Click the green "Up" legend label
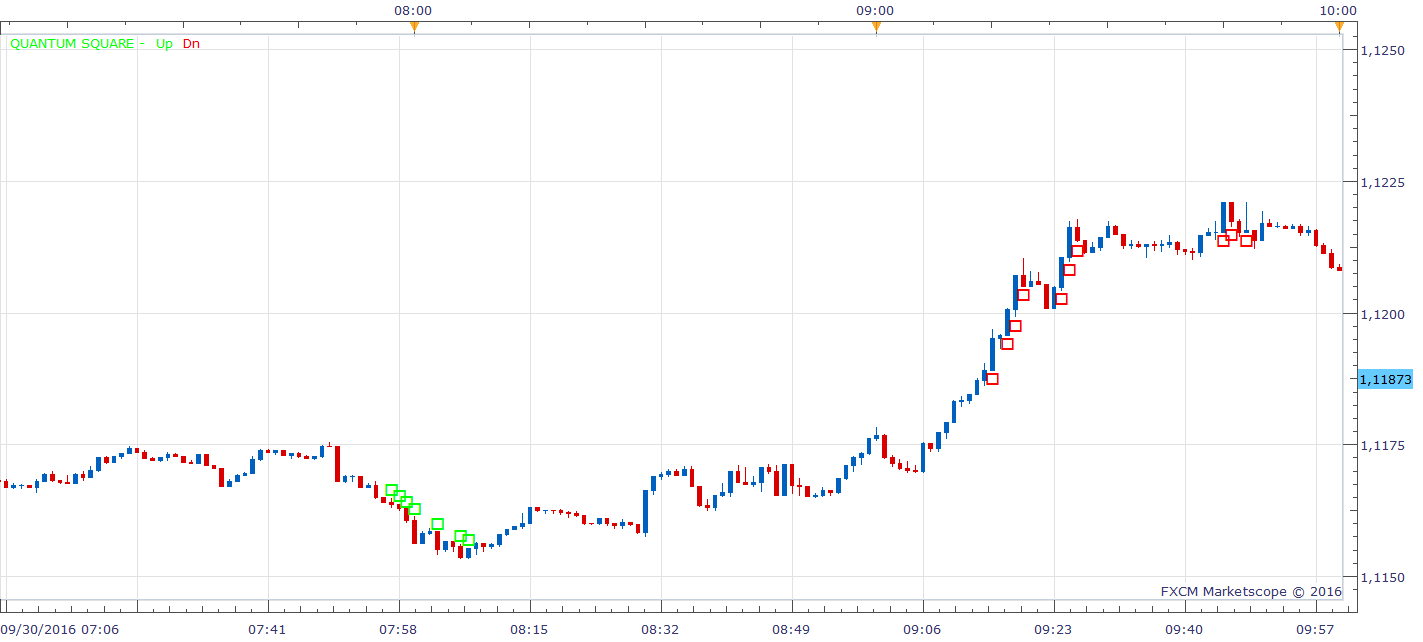 (164, 44)
